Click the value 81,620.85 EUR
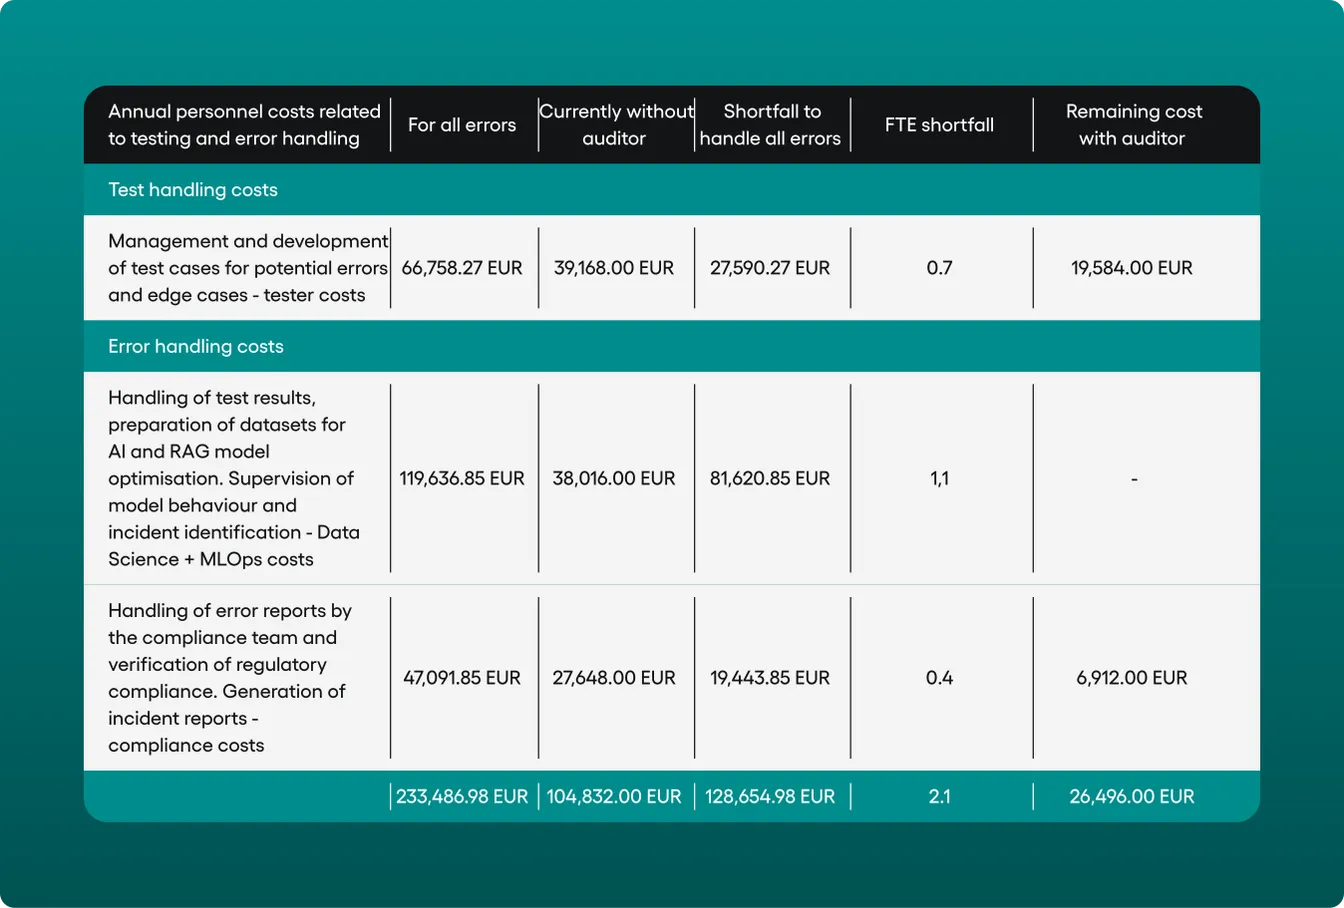This screenshot has width=1344, height=908. tap(770, 479)
